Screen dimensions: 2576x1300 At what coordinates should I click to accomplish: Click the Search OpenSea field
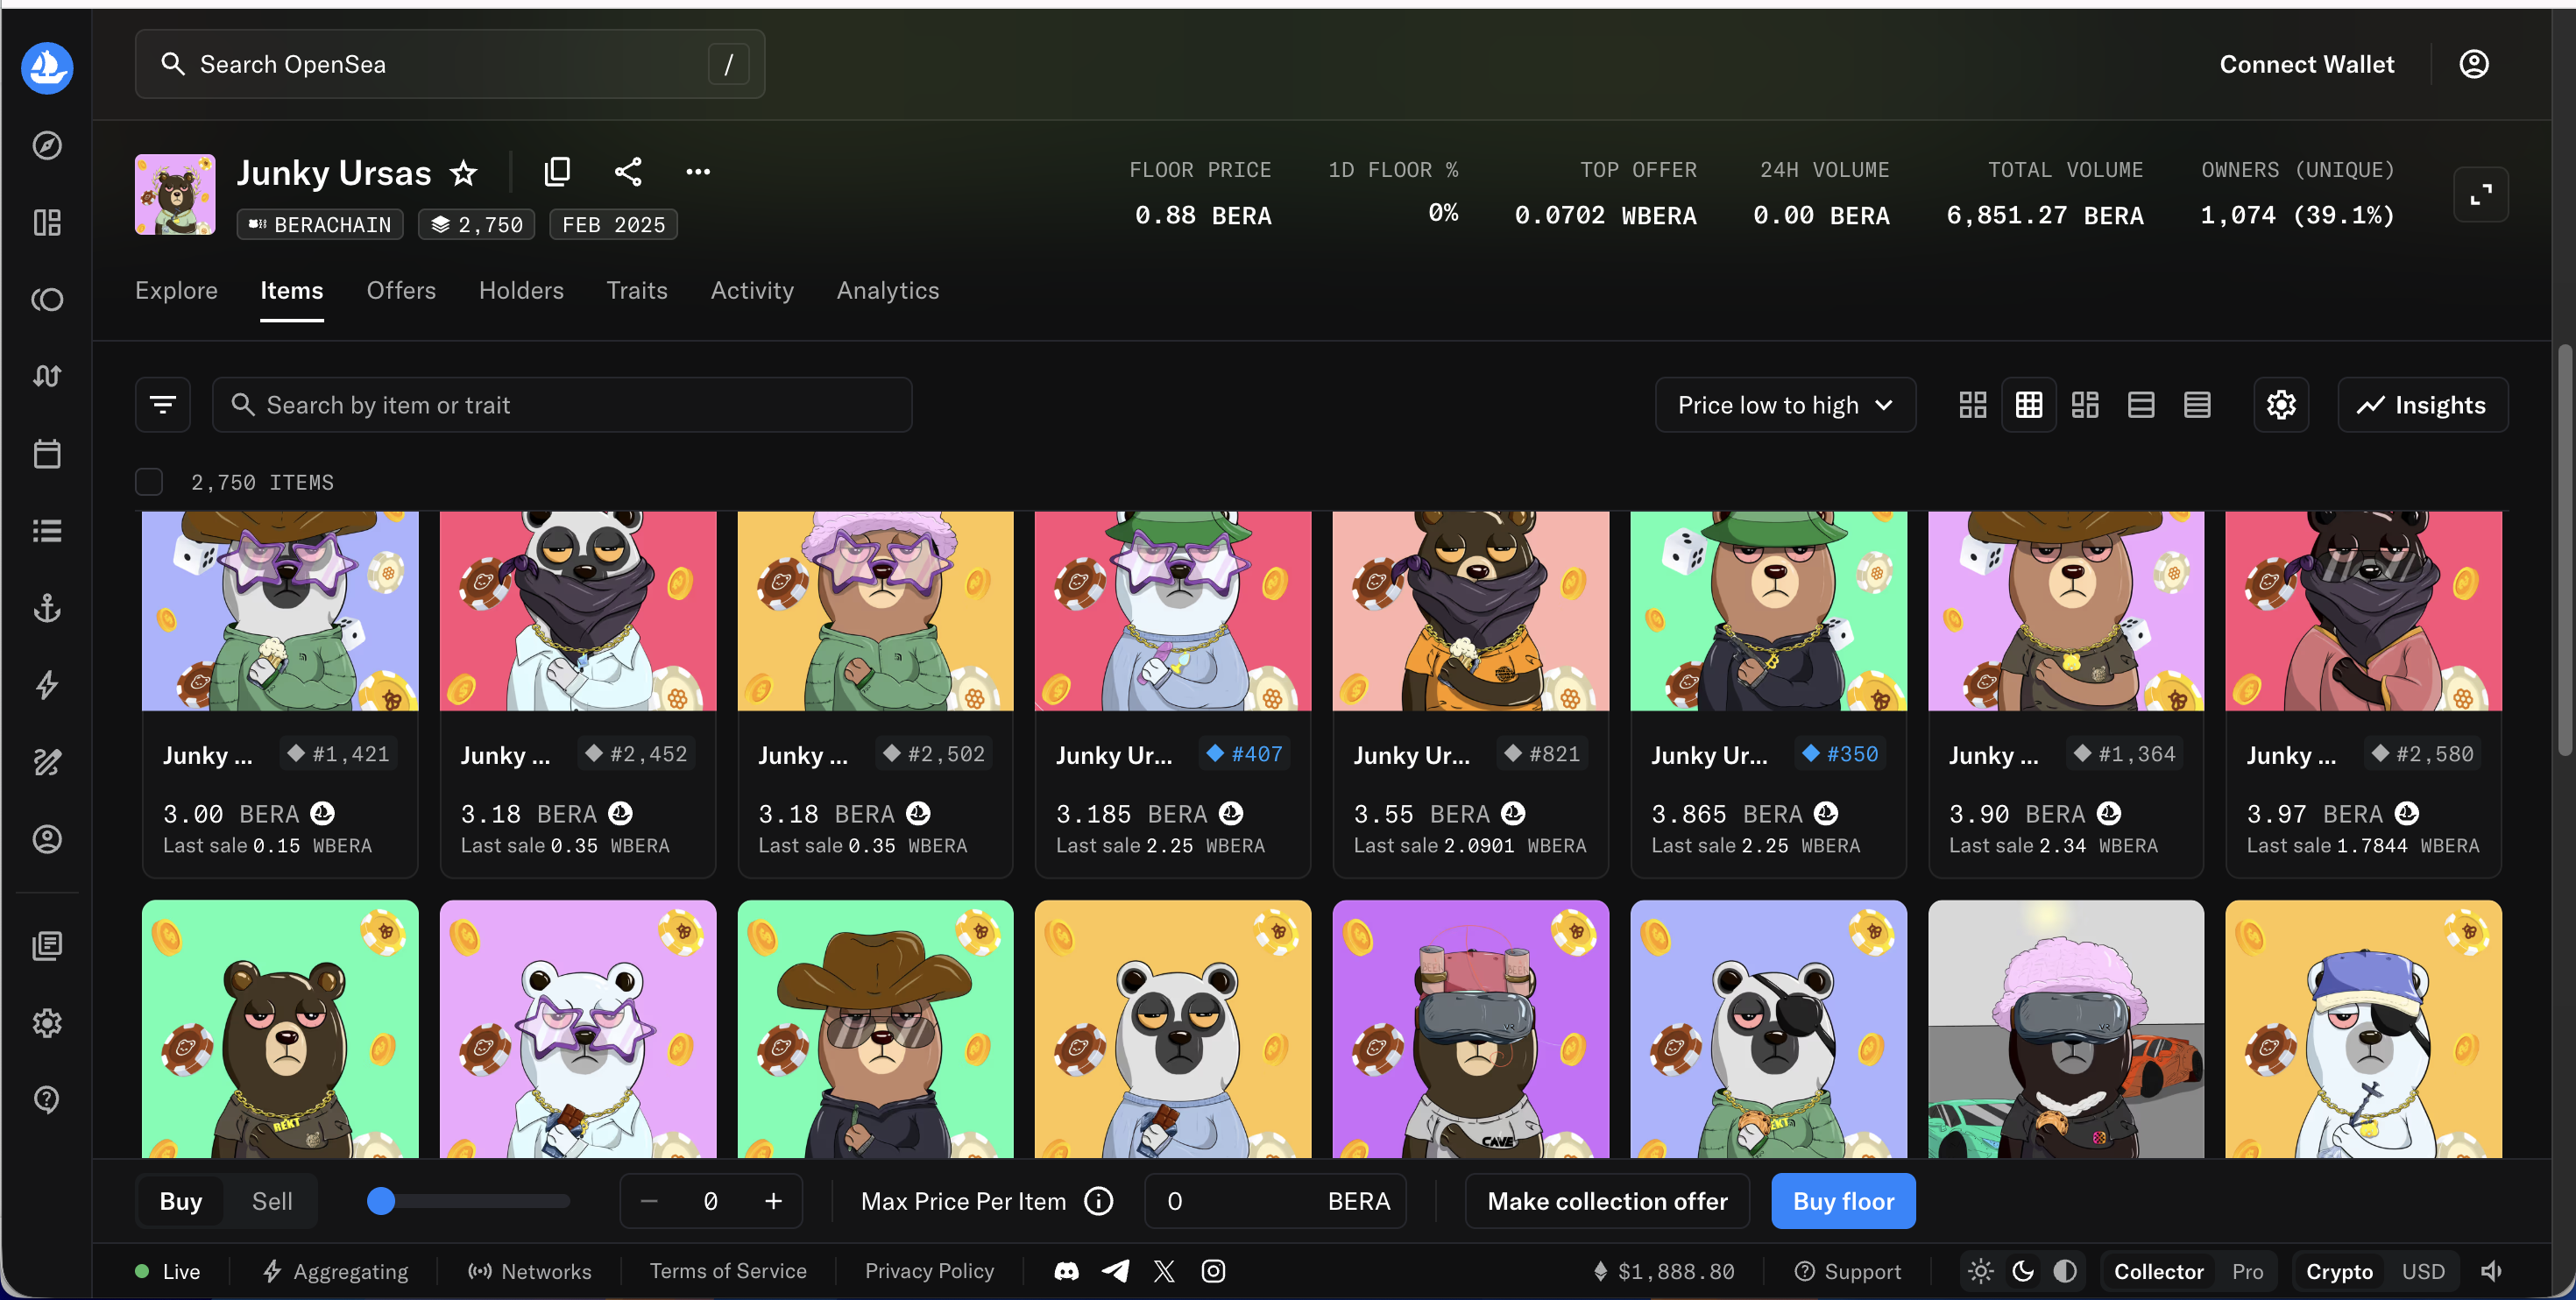pyautogui.click(x=450, y=64)
